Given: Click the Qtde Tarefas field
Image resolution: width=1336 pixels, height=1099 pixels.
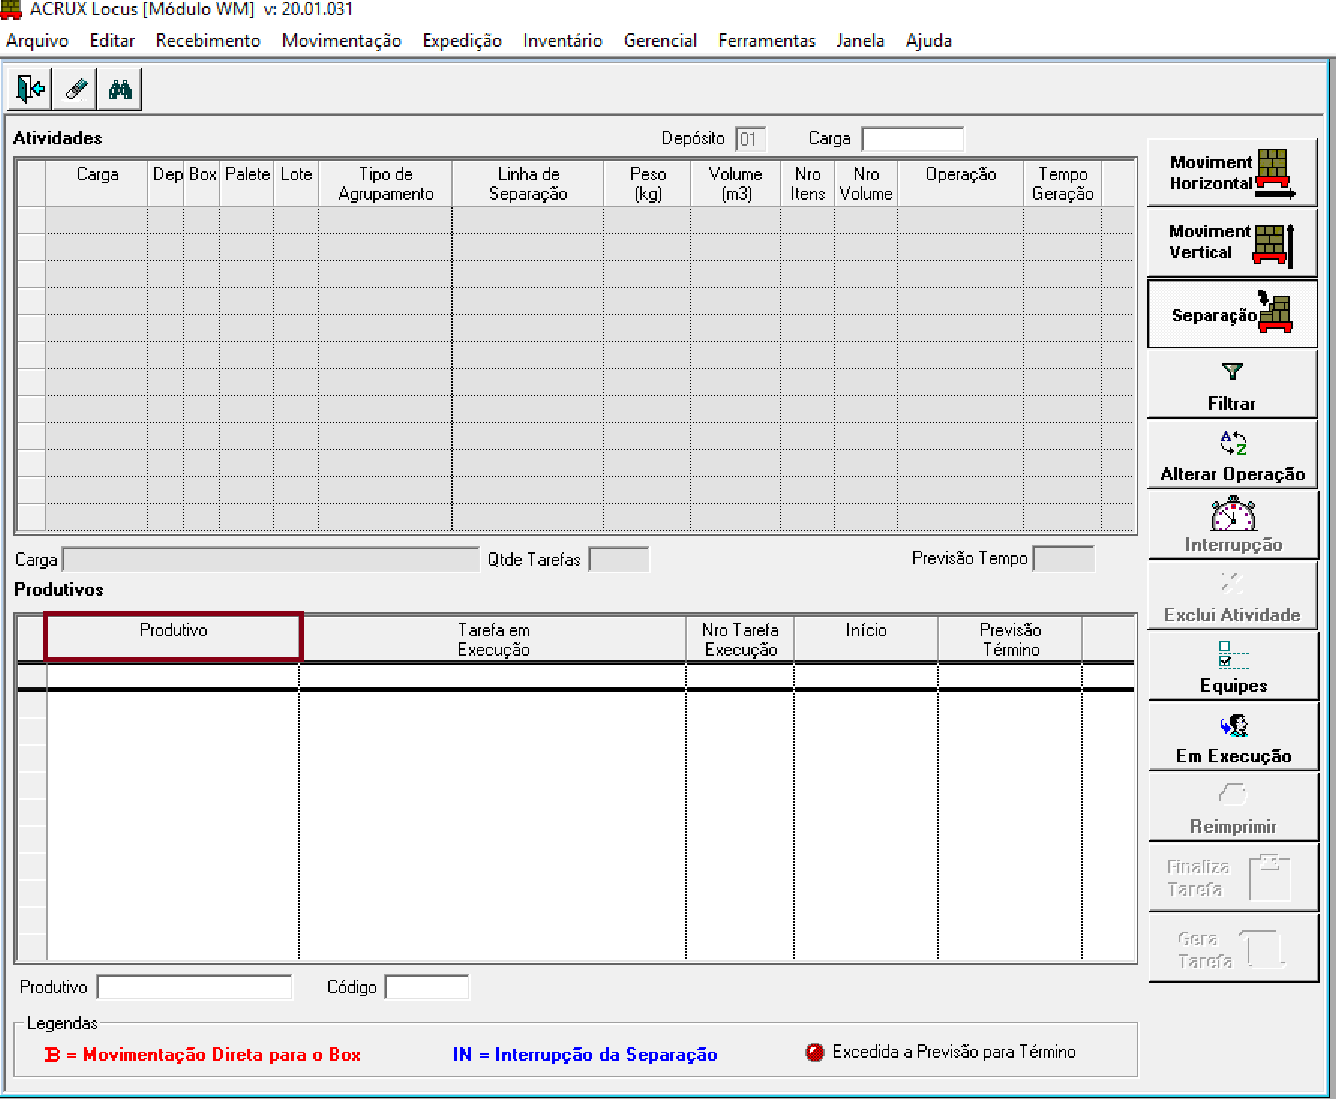Looking at the screenshot, I should click(x=619, y=559).
